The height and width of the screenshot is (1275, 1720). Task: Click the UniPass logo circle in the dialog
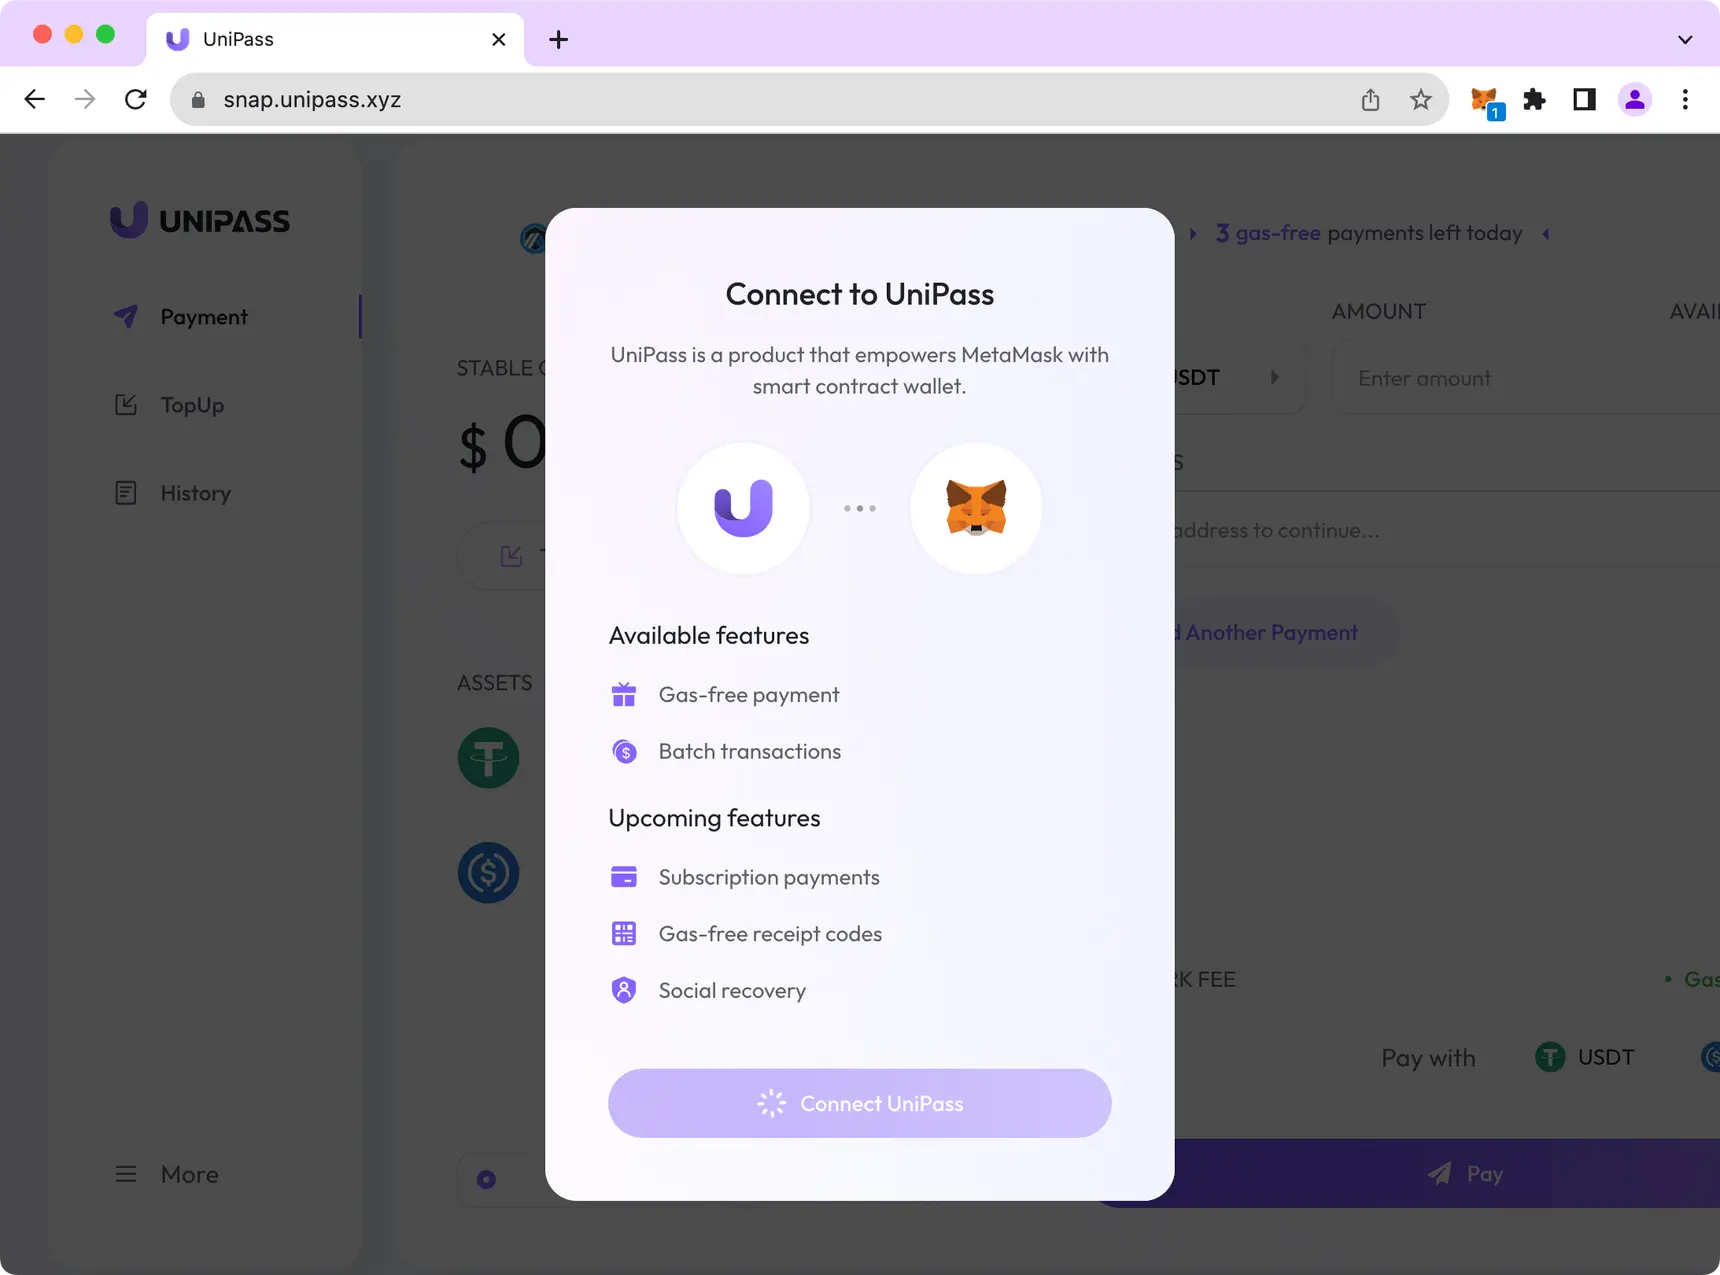tap(744, 508)
